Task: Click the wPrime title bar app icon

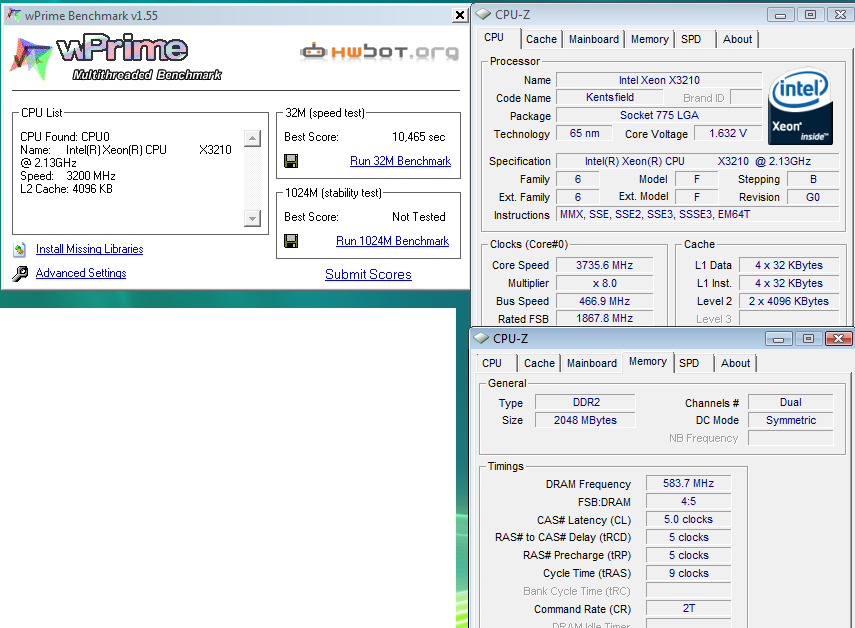Action: pyautogui.click(x=13, y=15)
